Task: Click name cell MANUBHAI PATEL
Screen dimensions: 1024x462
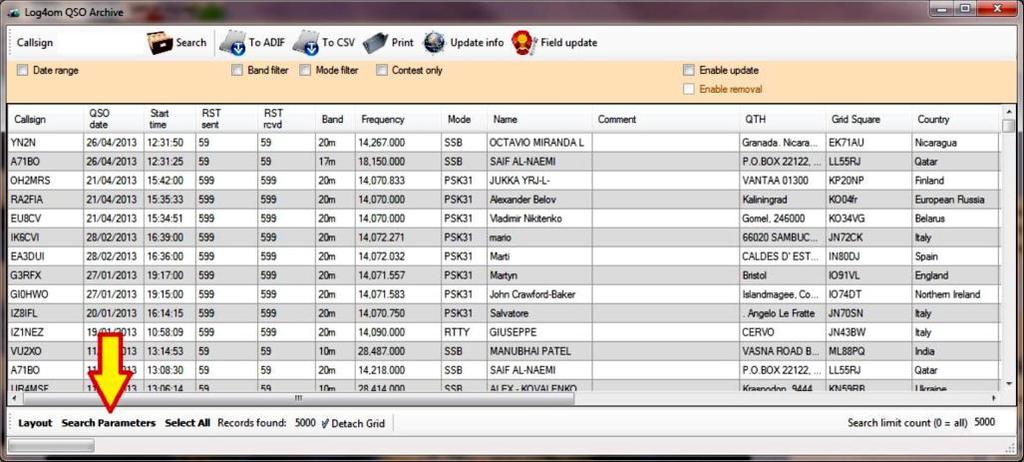Action: 539,351
